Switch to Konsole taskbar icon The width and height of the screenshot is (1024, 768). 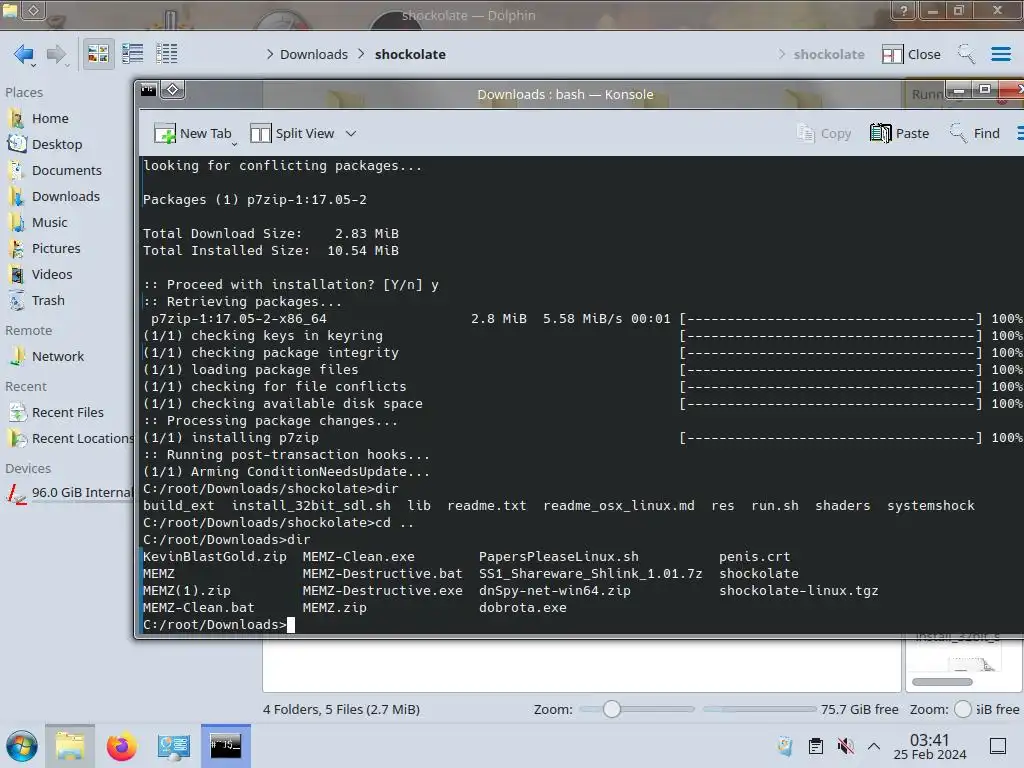pyautogui.click(x=225, y=746)
